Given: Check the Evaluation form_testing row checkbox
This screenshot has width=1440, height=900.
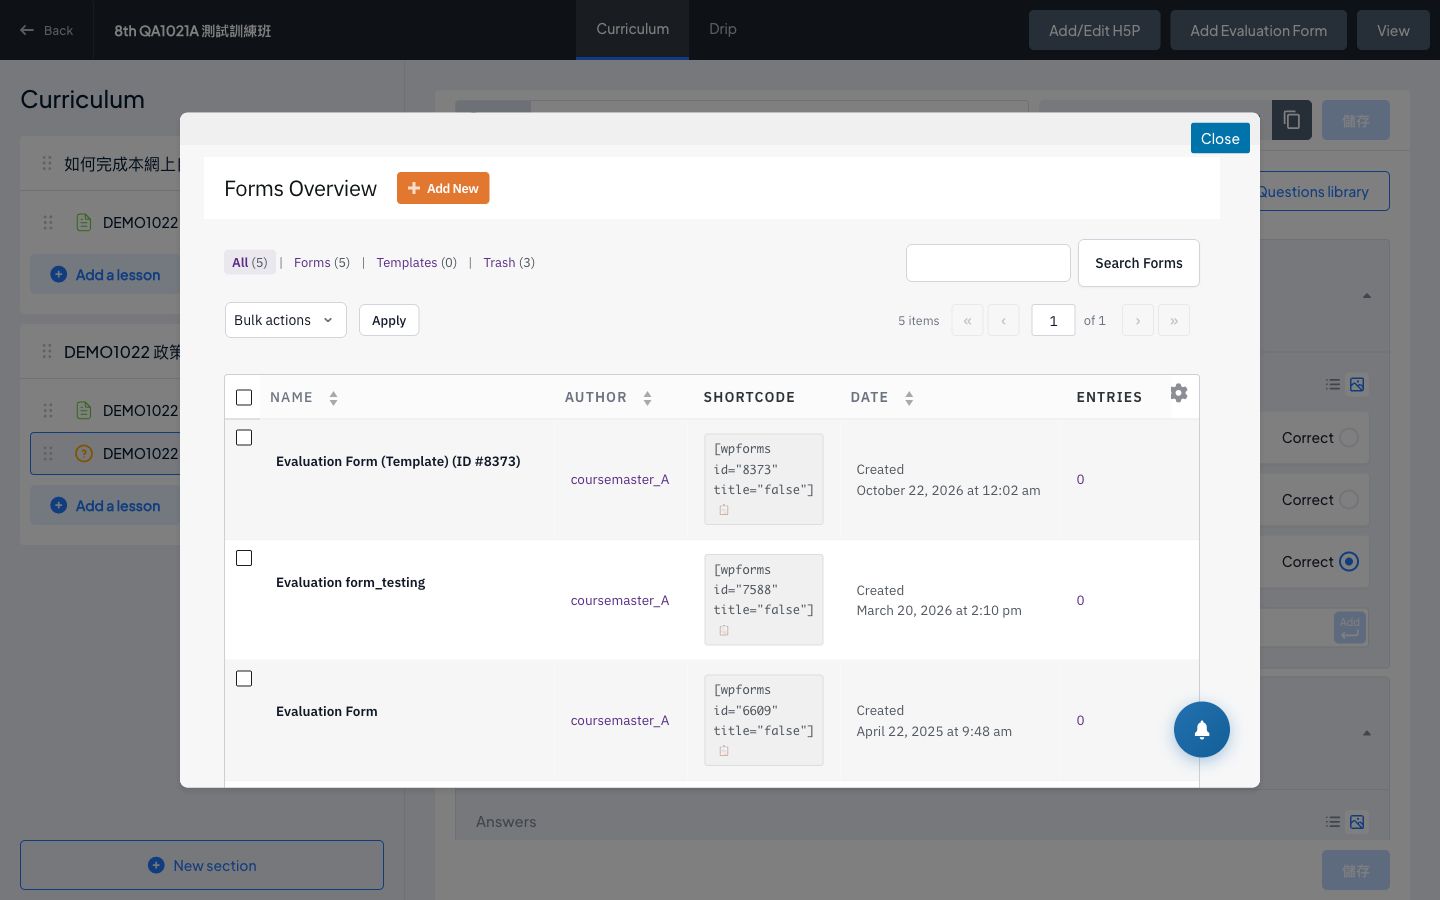Looking at the screenshot, I should (x=244, y=558).
